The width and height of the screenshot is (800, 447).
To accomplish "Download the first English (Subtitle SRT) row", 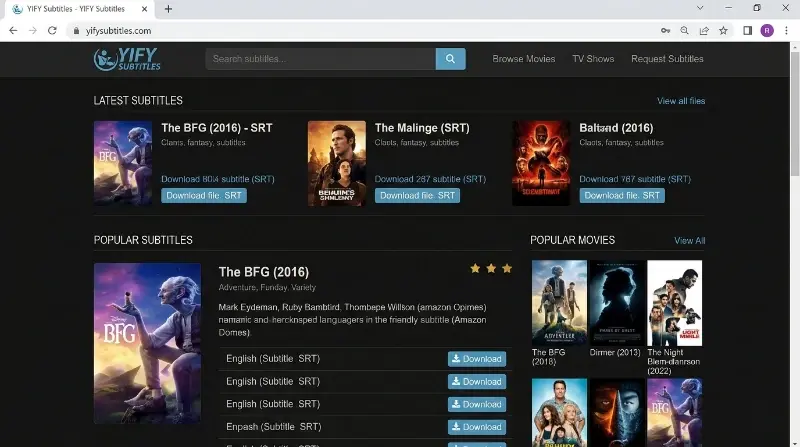I will point(477,359).
